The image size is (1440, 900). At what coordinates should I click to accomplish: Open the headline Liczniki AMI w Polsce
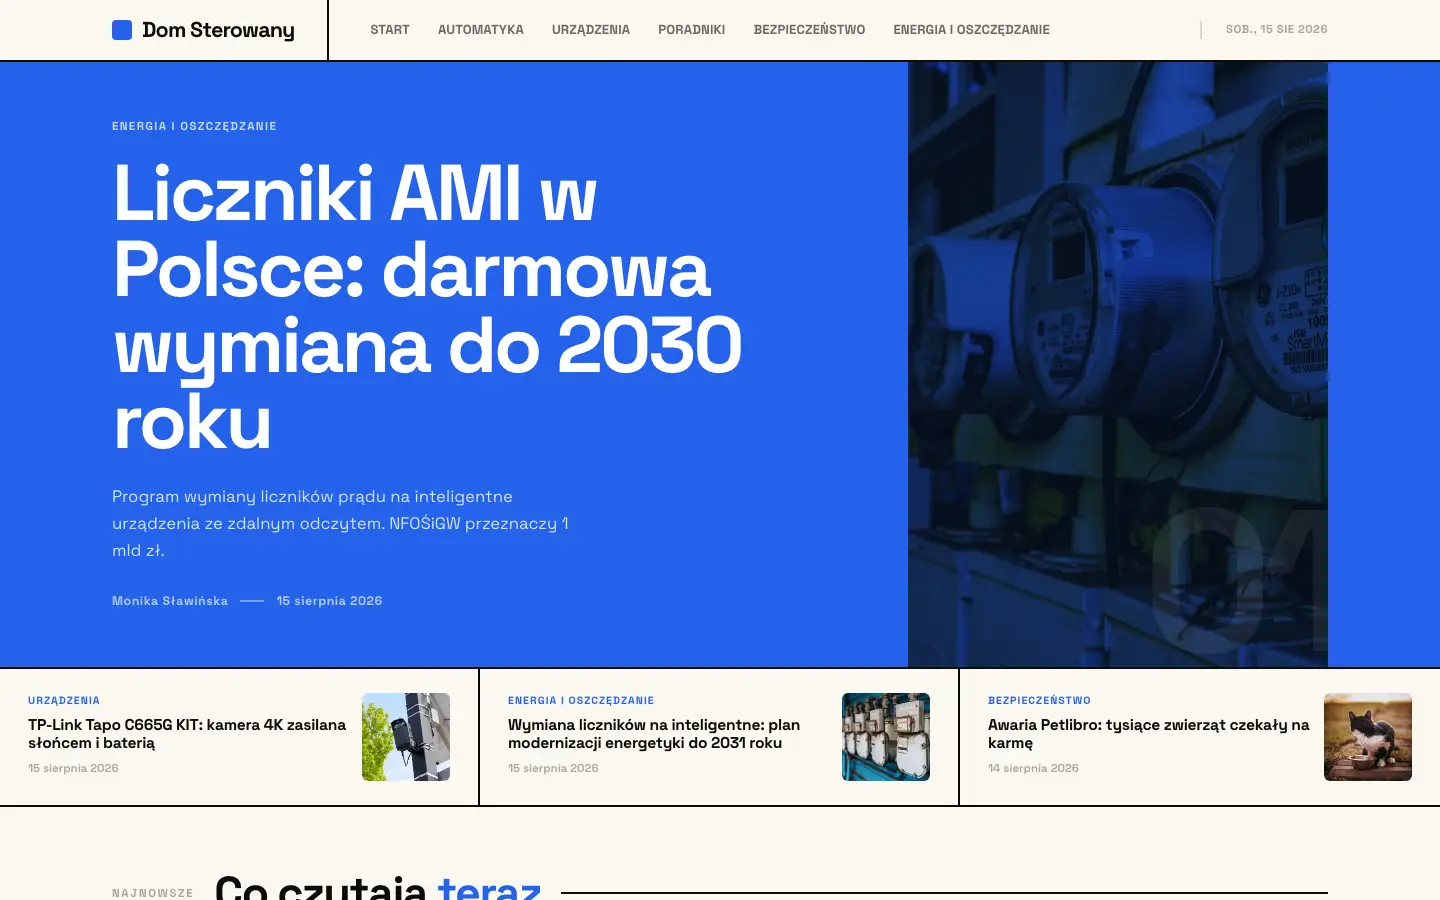(427, 307)
